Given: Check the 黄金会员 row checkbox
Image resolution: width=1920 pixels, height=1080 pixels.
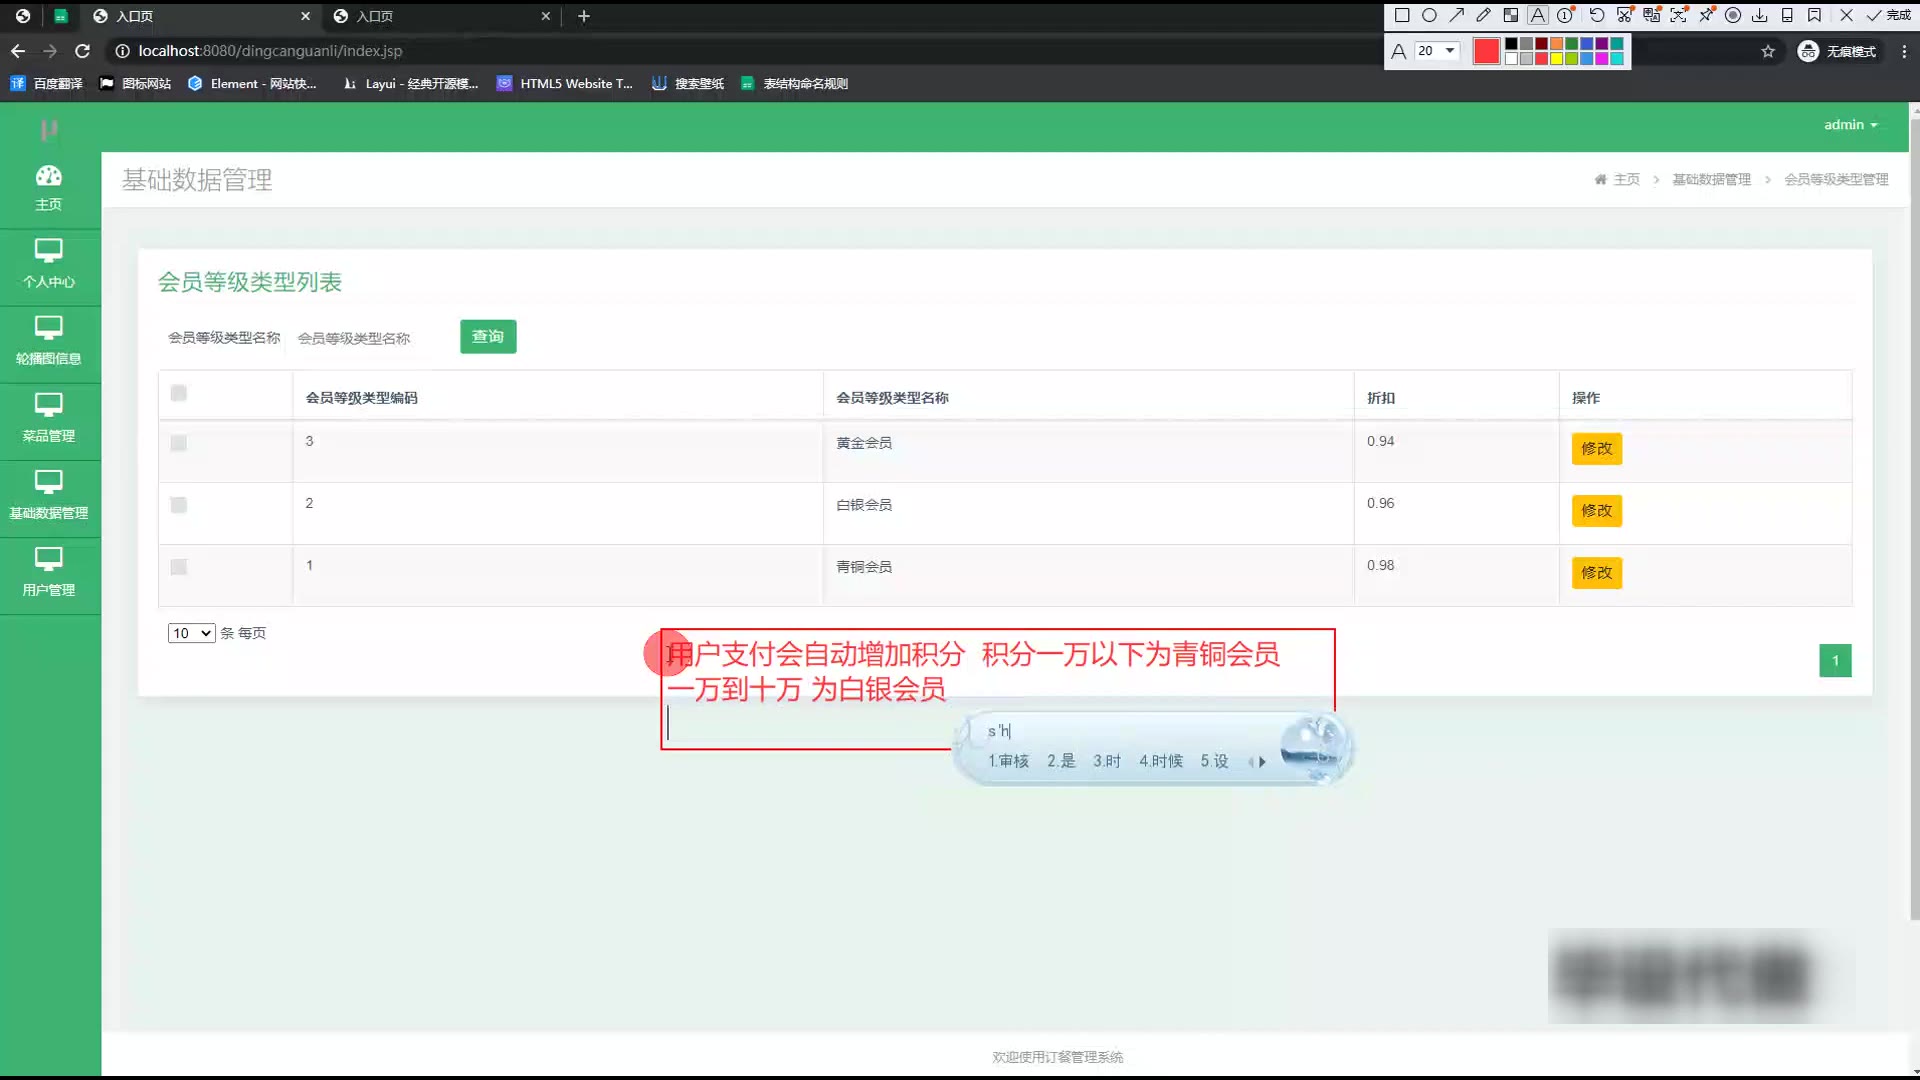Looking at the screenshot, I should (x=179, y=443).
